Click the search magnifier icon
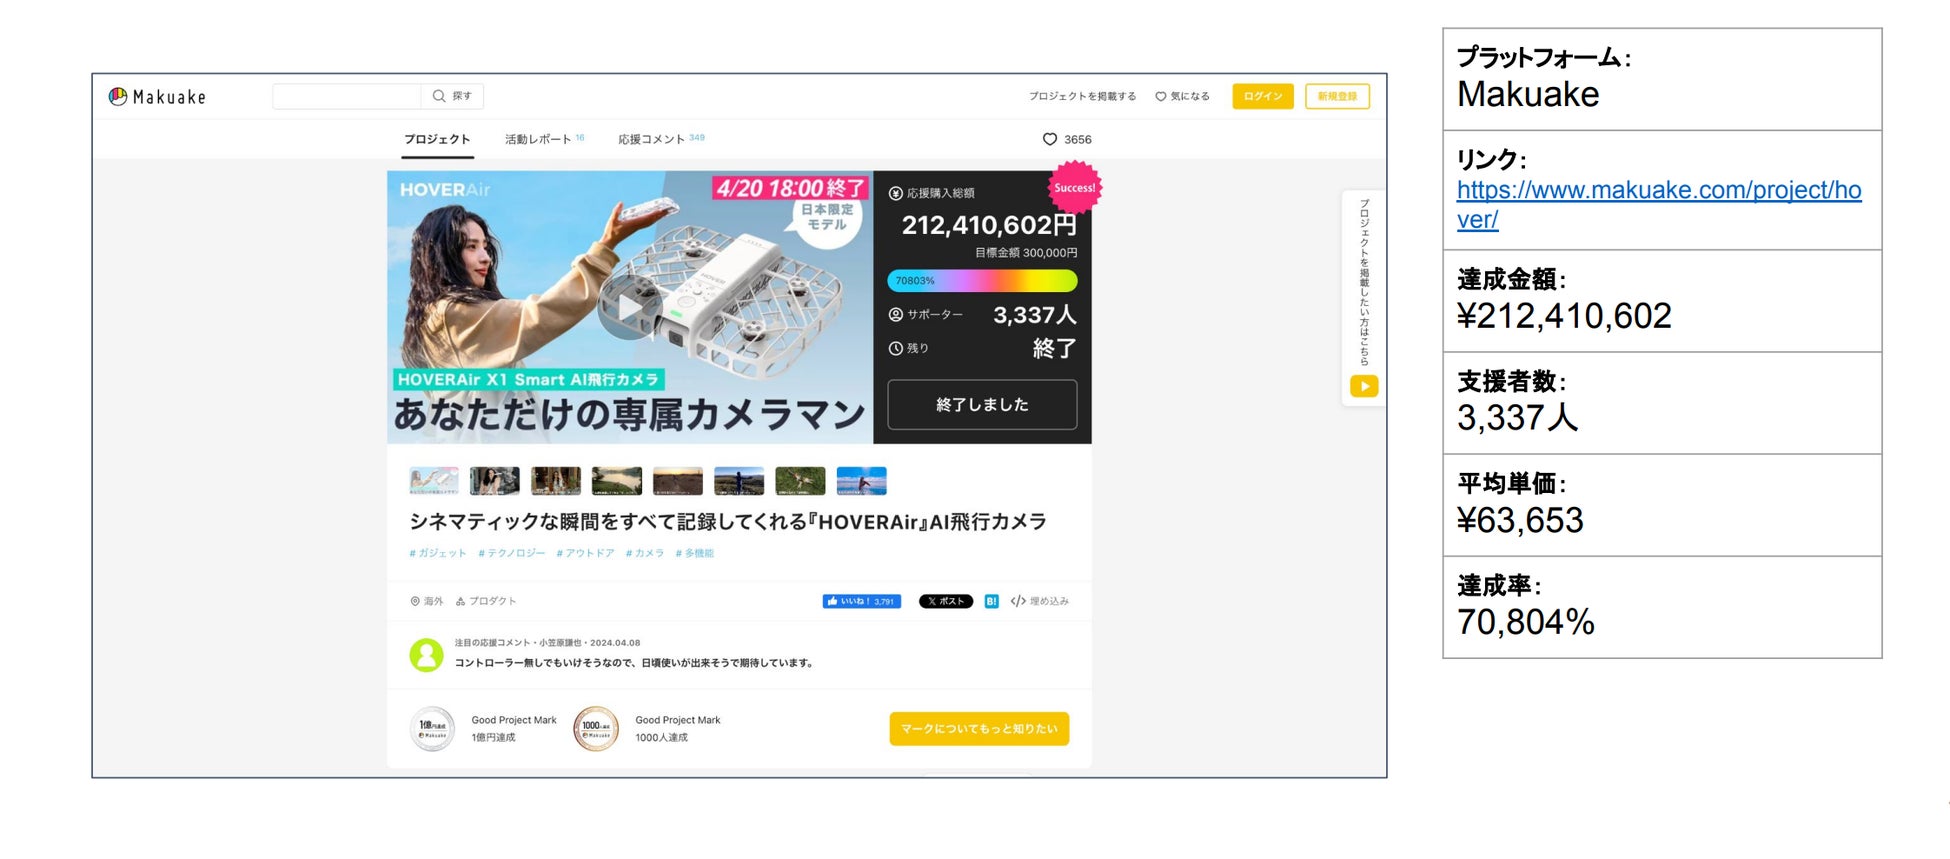Screen dimensions: 1950x859 [438, 96]
